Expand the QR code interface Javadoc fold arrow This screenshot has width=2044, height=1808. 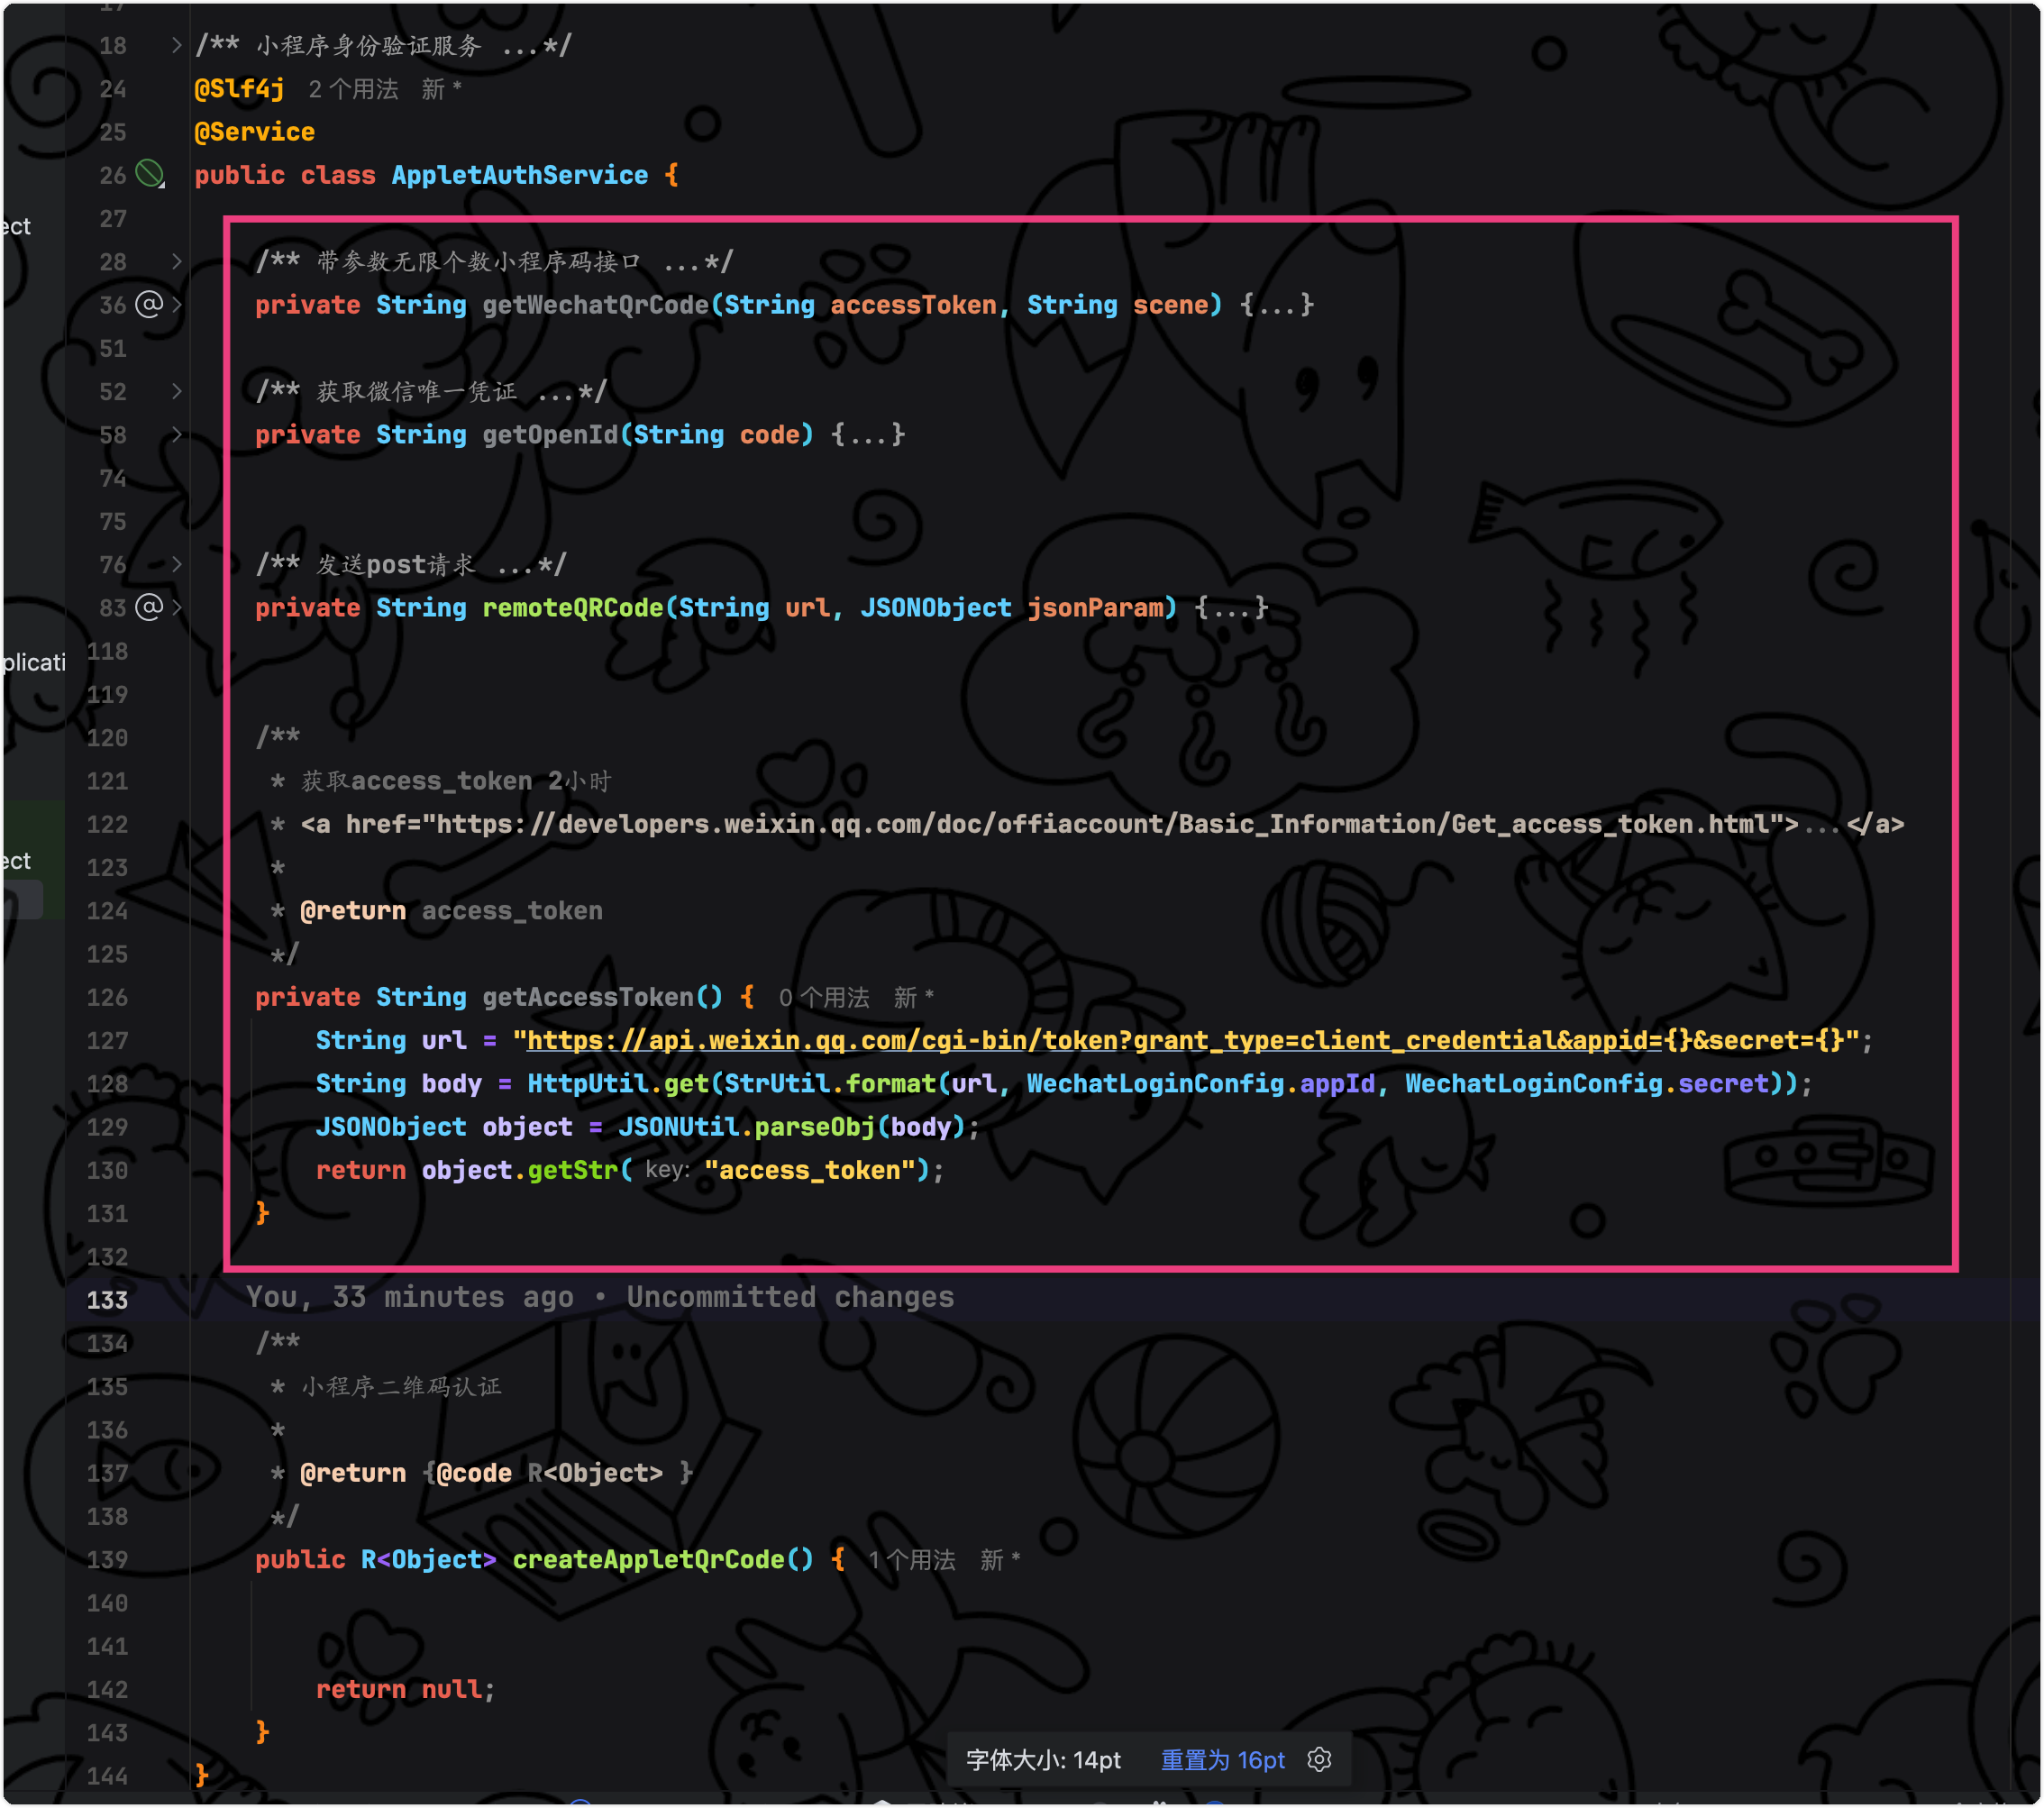pos(177,261)
